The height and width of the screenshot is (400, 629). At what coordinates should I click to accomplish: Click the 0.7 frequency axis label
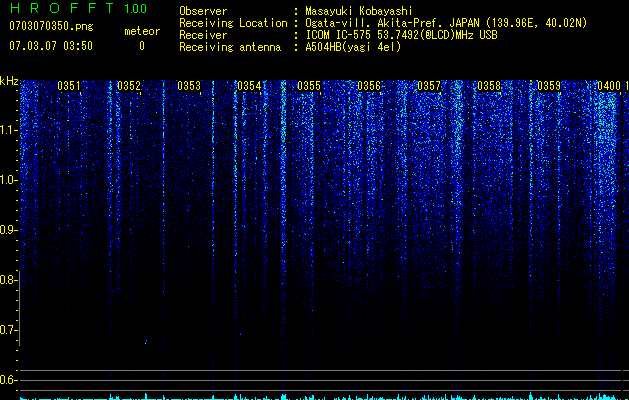(7, 330)
